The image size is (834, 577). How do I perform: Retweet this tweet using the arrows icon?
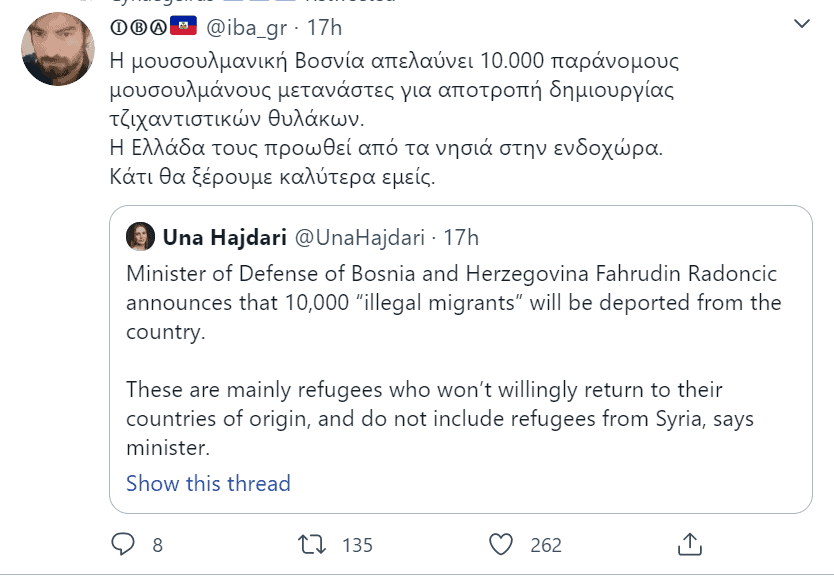312,544
